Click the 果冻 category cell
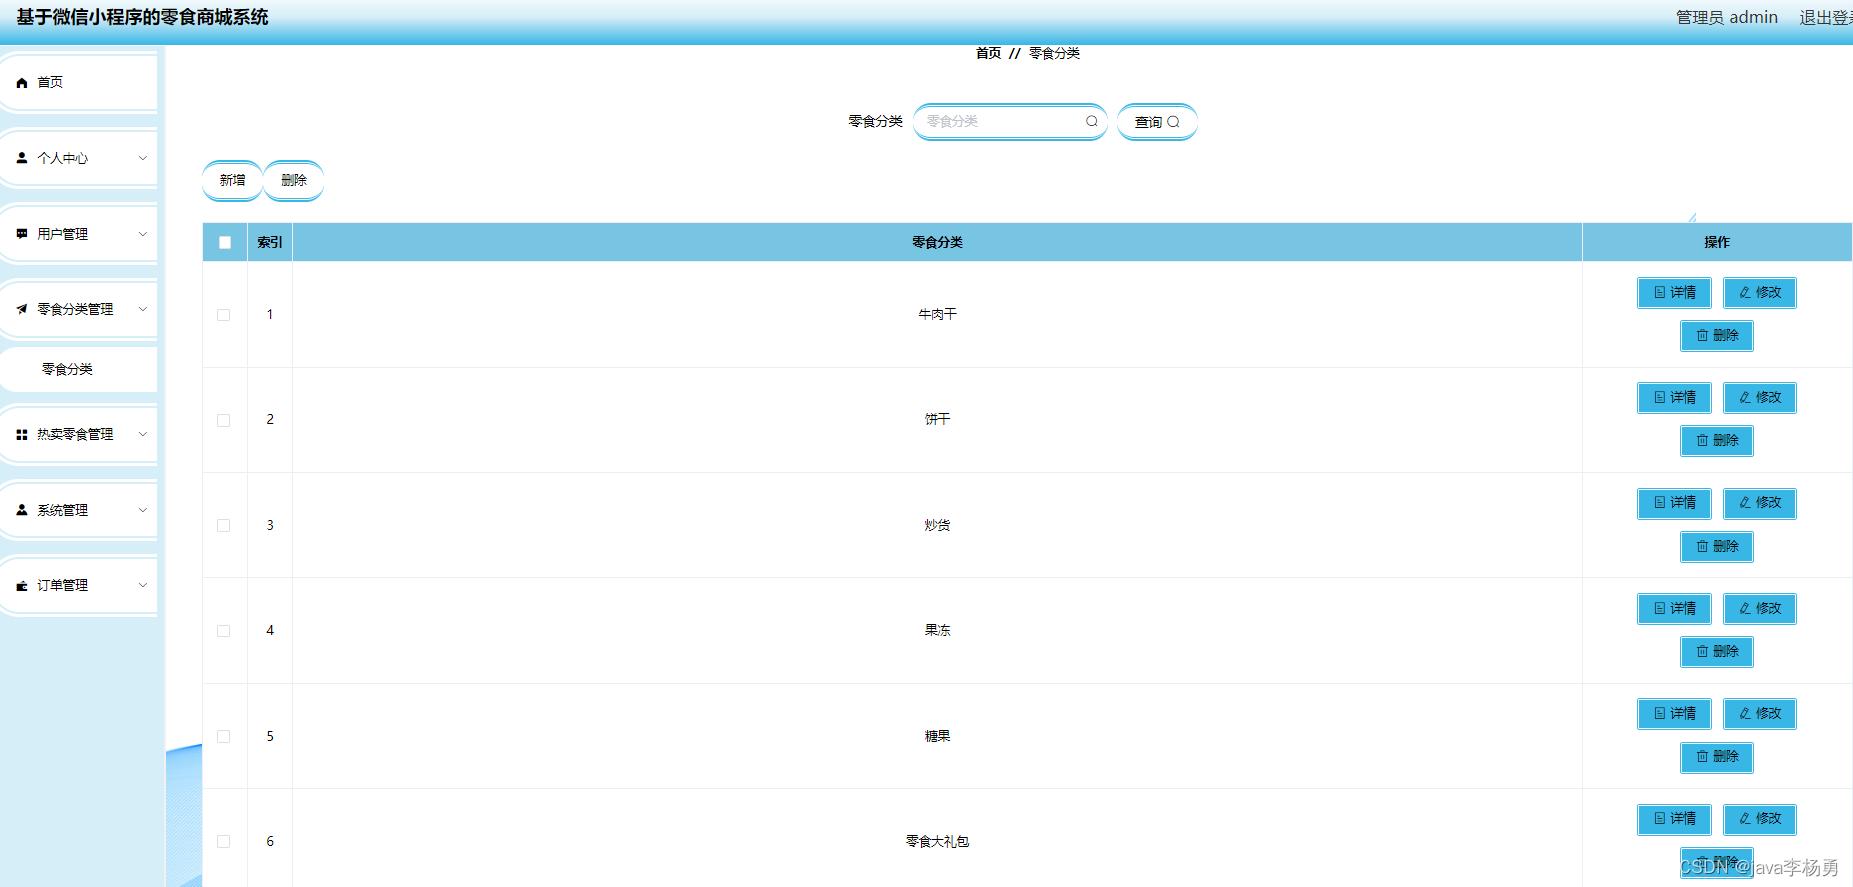 pyautogui.click(x=937, y=631)
